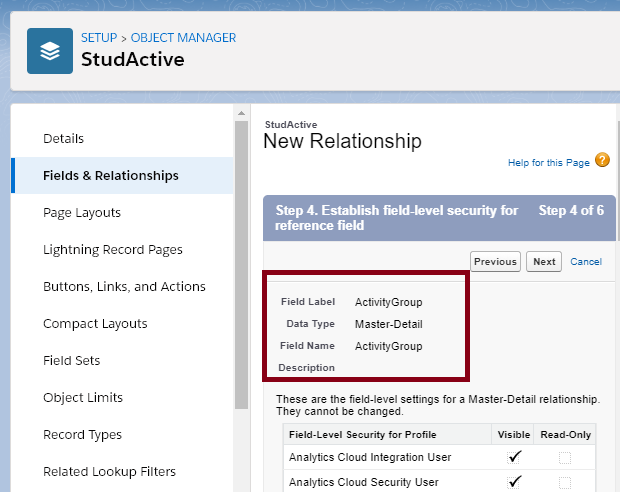Screen dimensions: 638x492
Task: Cancel the new relationship wizard
Action: (x=586, y=262)
